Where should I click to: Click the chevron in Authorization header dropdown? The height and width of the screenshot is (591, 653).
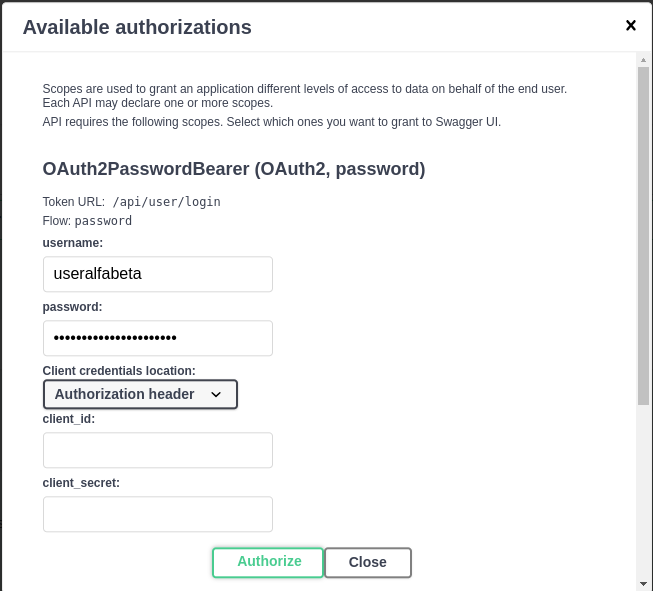(x=216, y=395)
